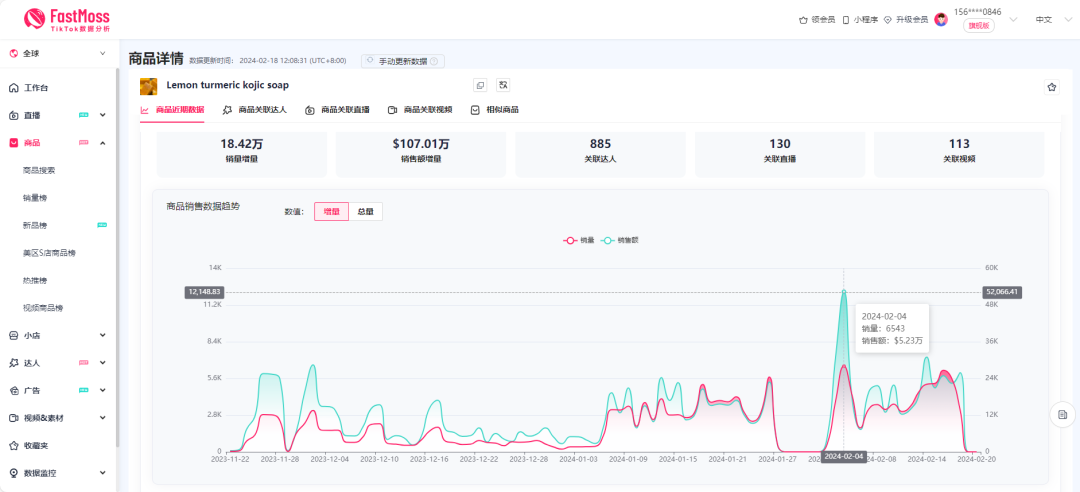This screenshot has width=1080, height=492.
Task: Switch to the 商品关联达人 tab
Action: point(255,110)
